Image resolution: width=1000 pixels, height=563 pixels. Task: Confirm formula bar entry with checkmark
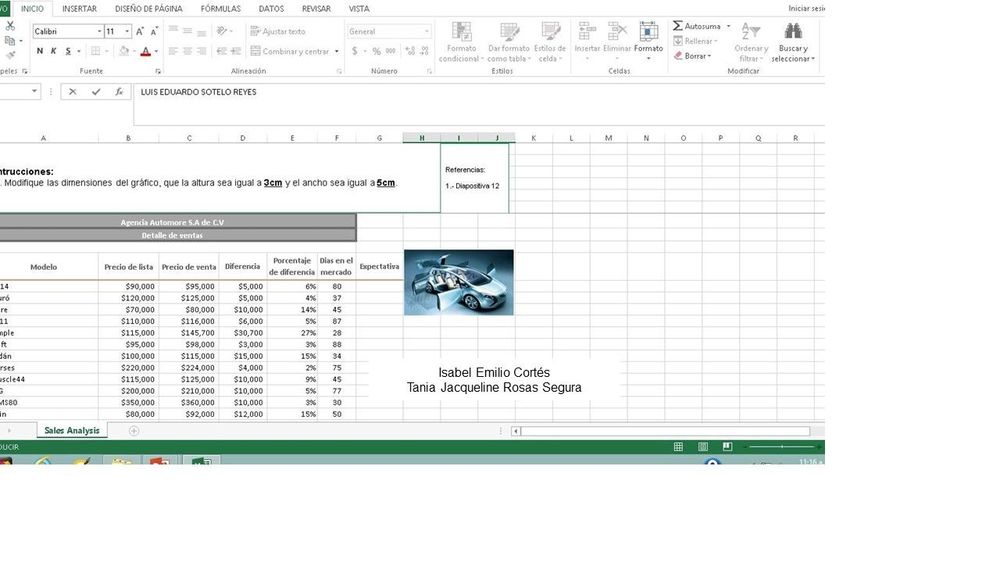96,92
